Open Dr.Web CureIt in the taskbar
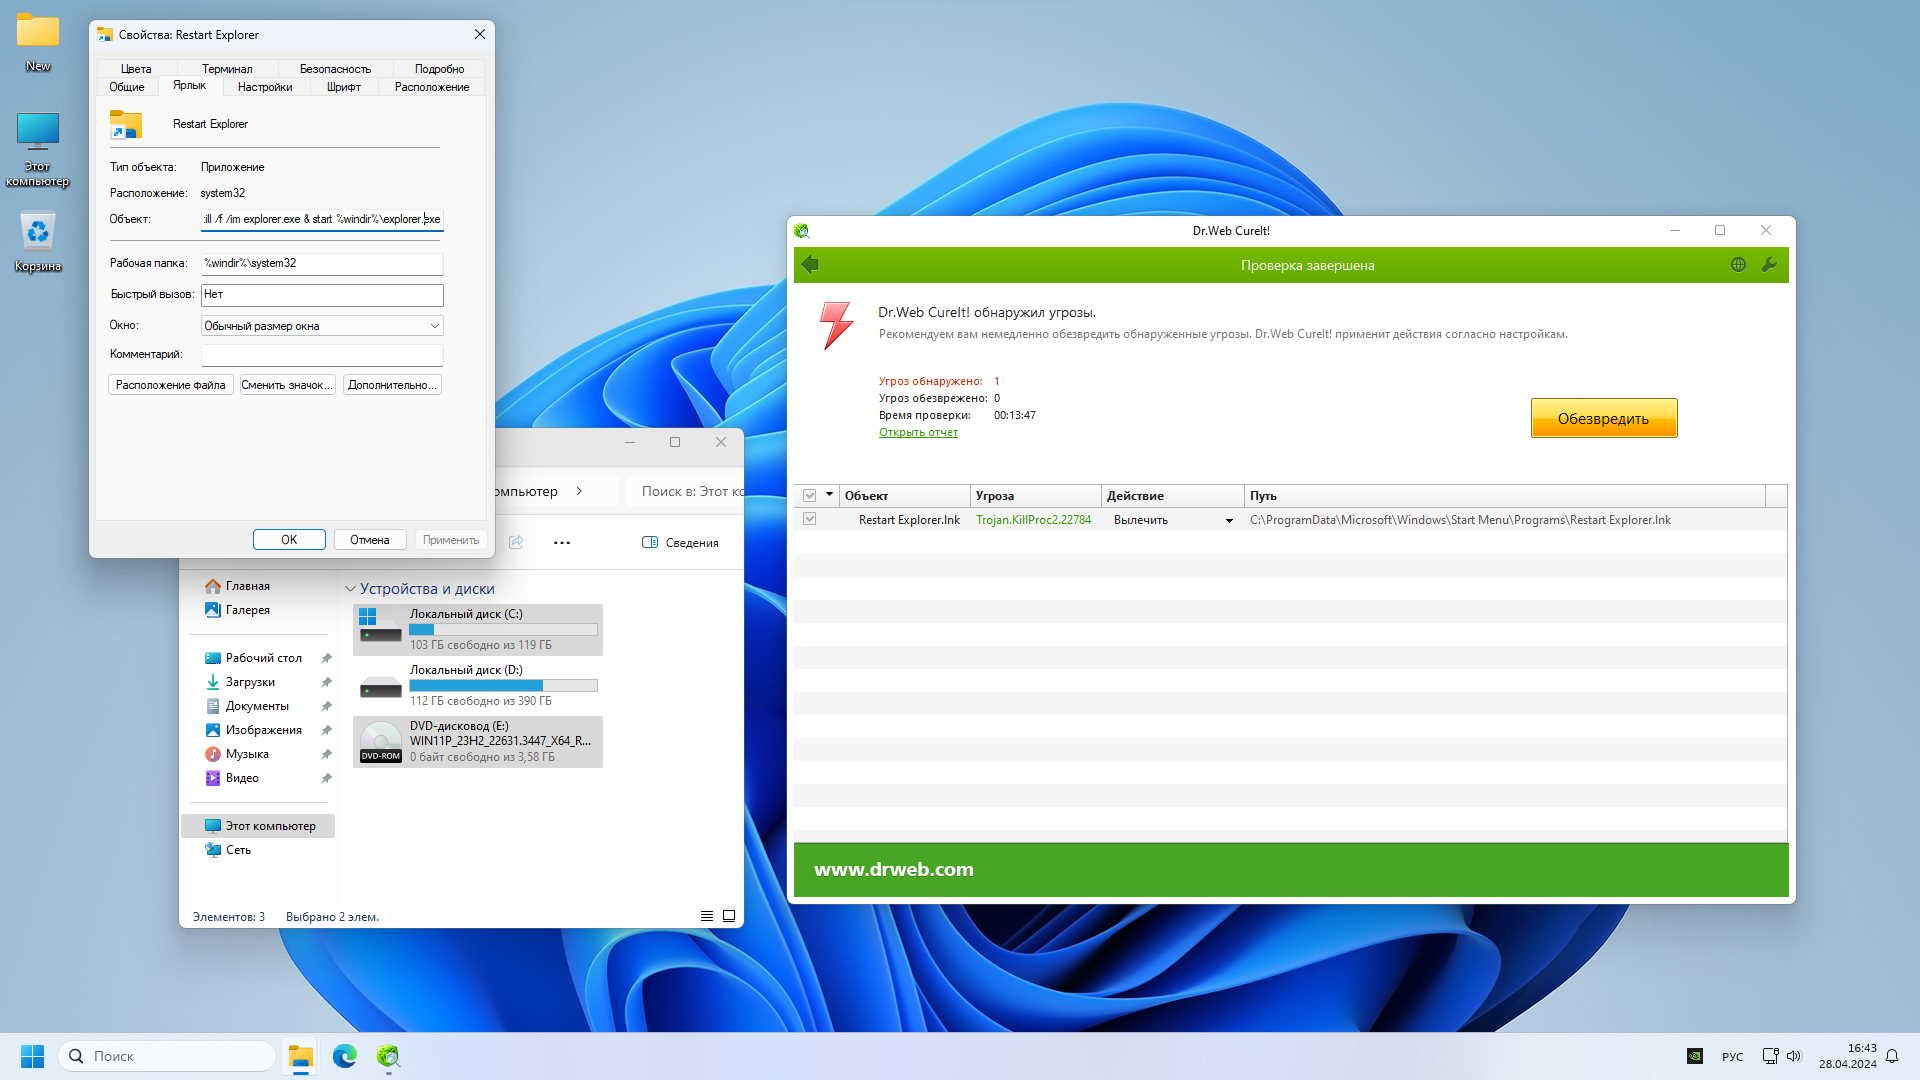This screenshot has width=1920, height=1080. (x=388, y=1056)
